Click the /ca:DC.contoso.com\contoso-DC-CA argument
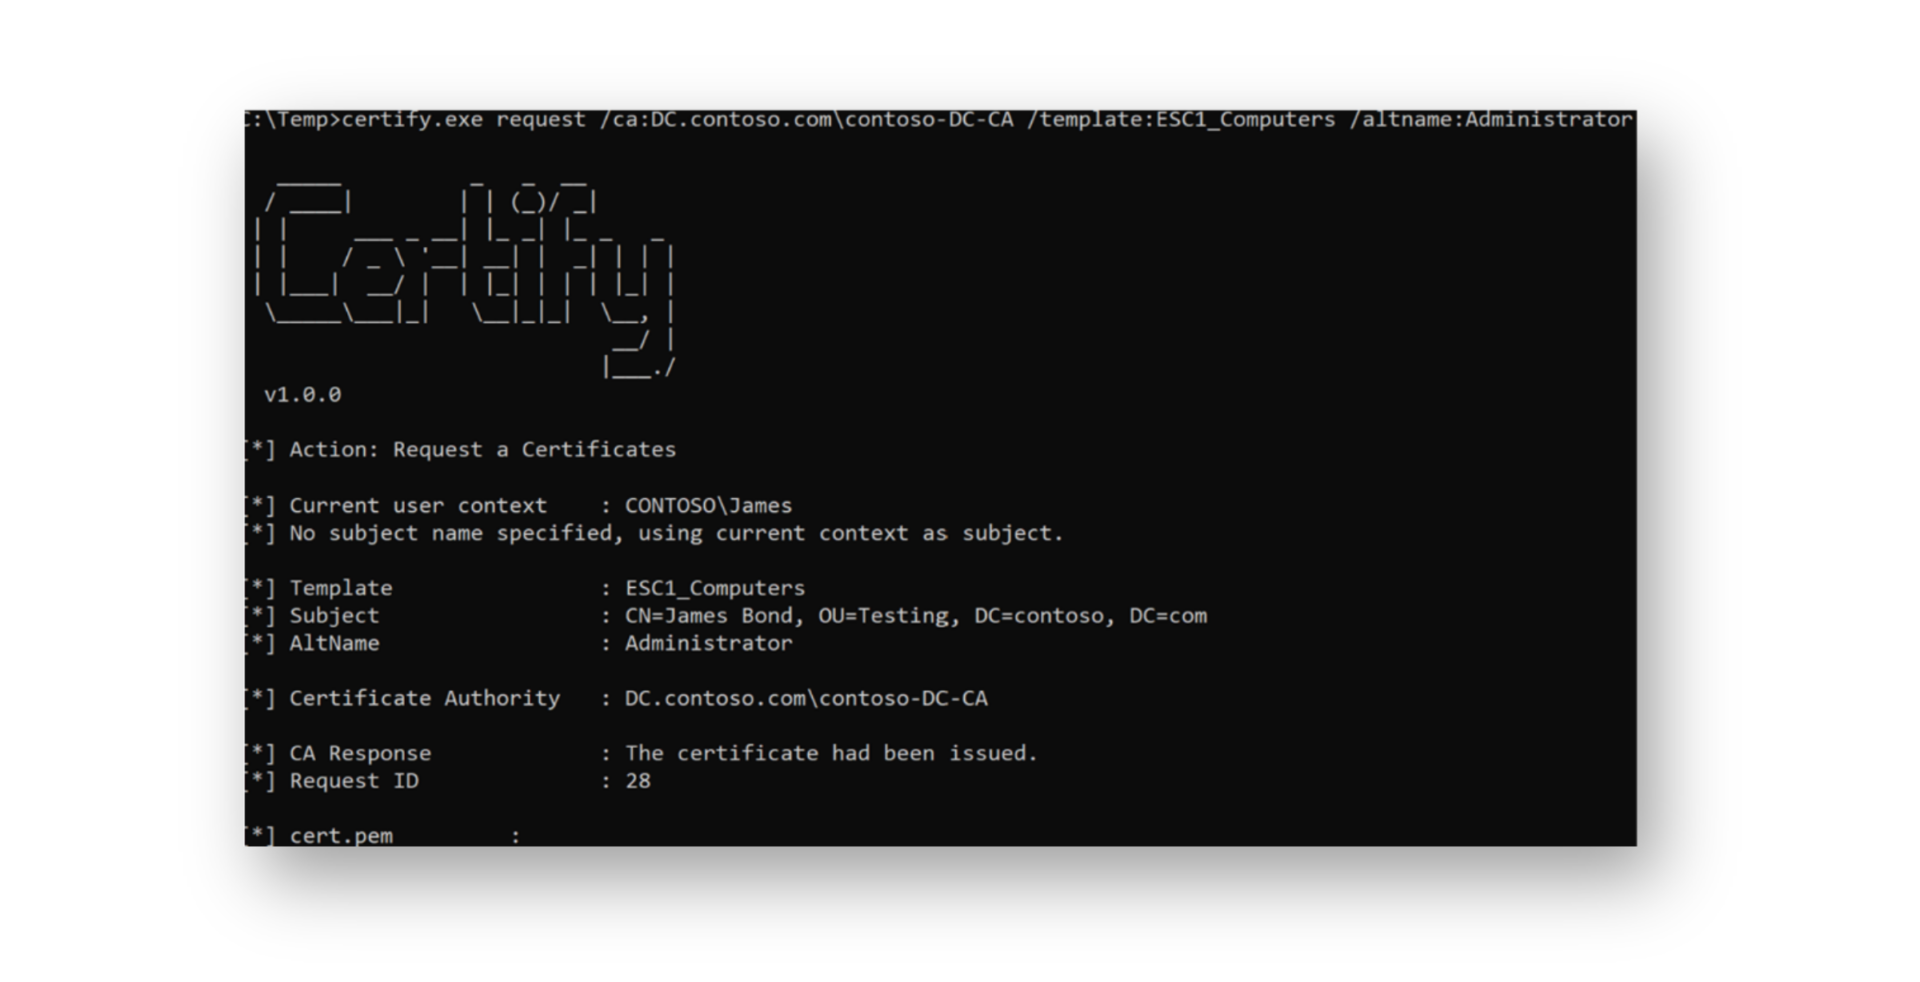Viewport: 1920px width, 982px height. click(806, 120)
